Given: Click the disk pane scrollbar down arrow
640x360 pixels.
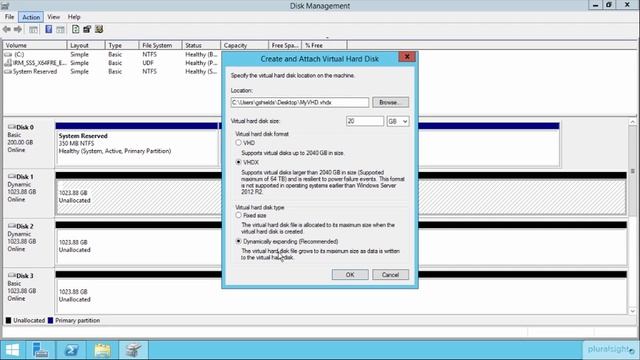Looking at the screenshot, I should (633, 311).
